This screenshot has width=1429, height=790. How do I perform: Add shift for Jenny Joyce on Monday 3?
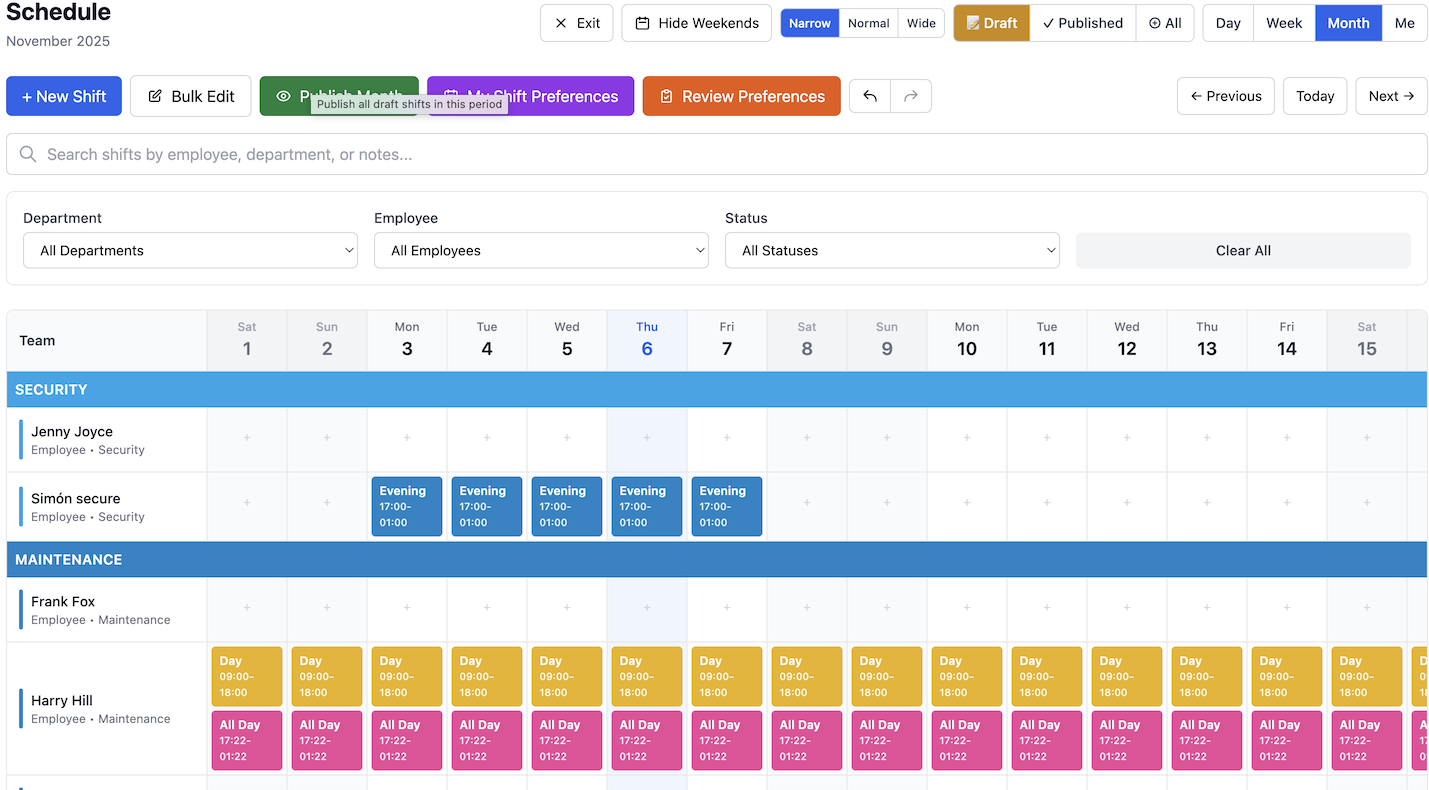tap(407, 438)
